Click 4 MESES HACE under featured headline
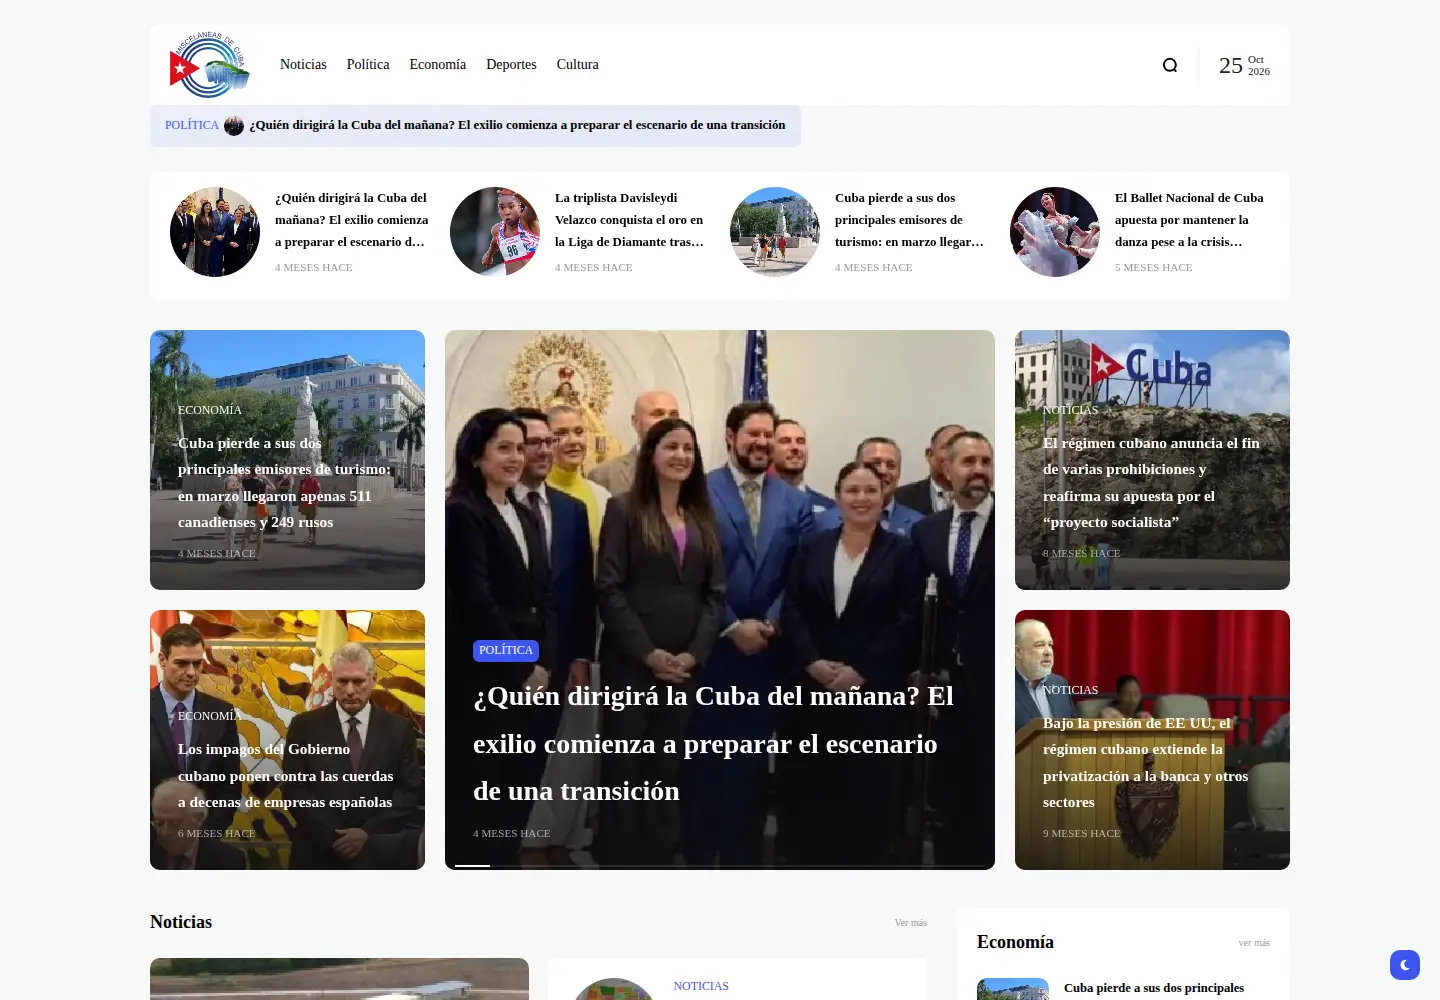Viewport: 1440px width, 1000px height. [x=511, y=833]
